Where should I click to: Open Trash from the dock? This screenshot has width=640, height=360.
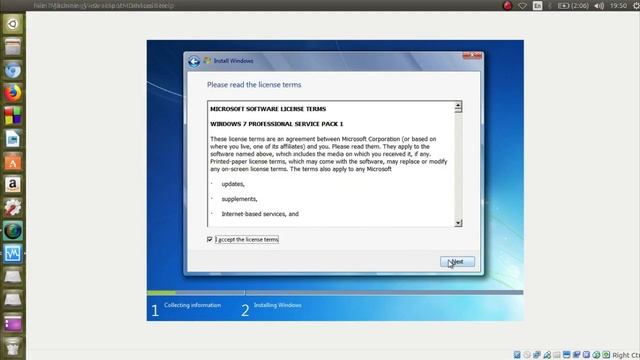pyautogui.click(x=13, y=347)
